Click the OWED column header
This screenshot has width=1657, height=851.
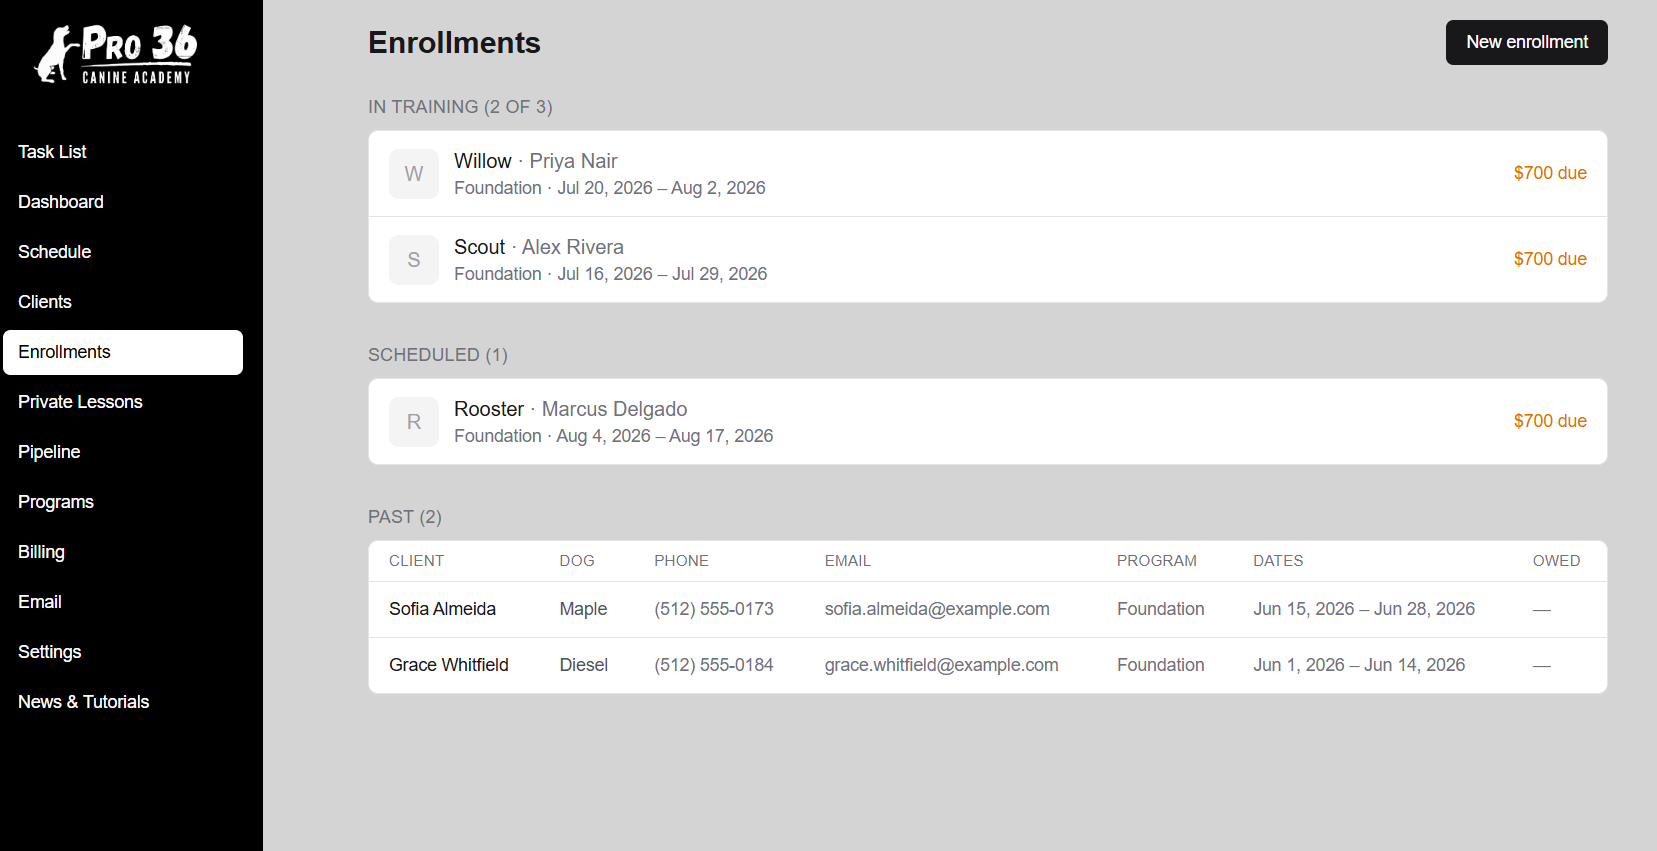[x=1556, y=561]
